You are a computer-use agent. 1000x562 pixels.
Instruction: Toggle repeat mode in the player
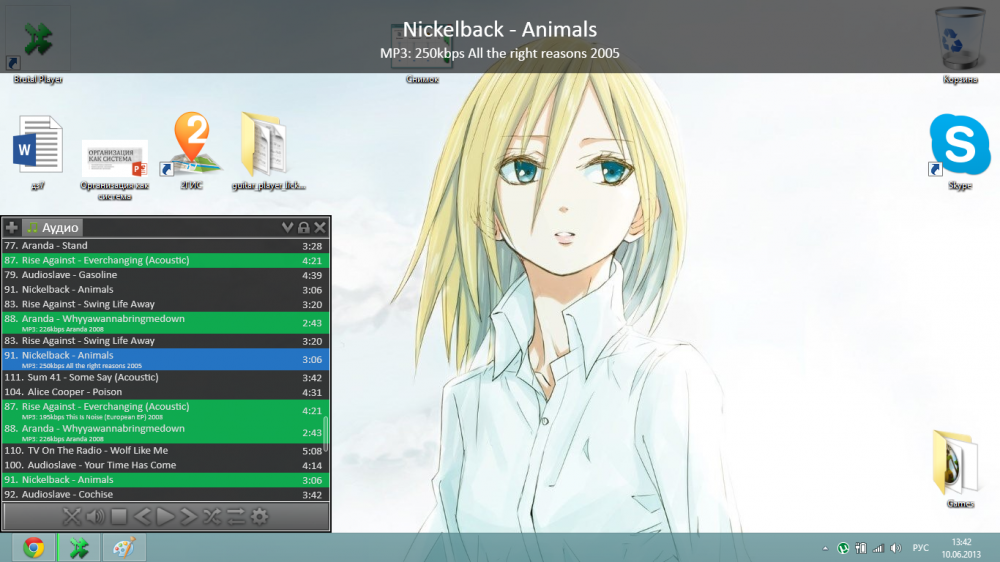236,517
